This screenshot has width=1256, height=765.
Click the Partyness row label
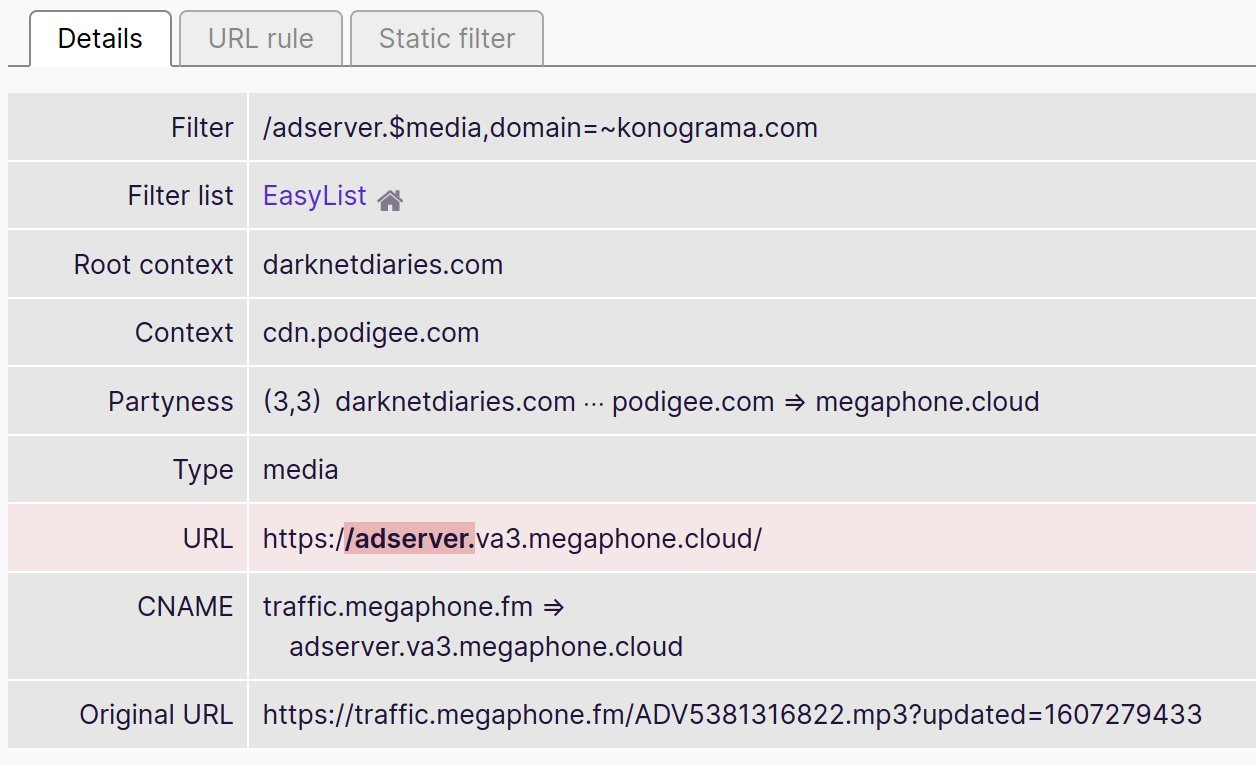coord(171,401)
